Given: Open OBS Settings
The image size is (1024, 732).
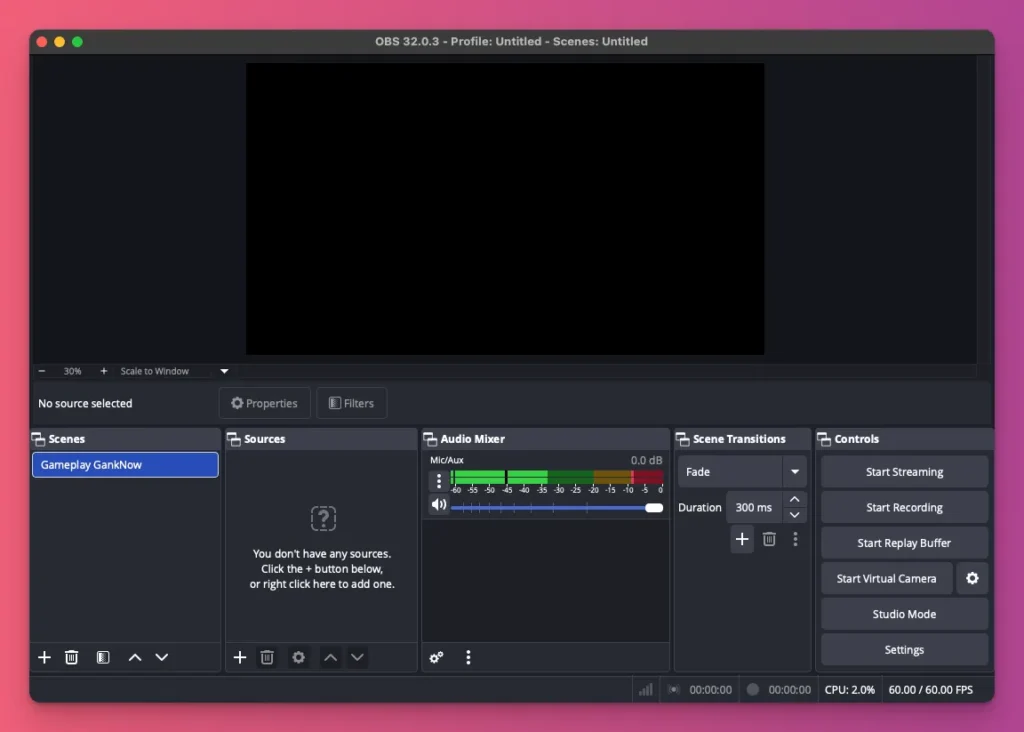Looking at the screenshot, I should coord(903,649).
